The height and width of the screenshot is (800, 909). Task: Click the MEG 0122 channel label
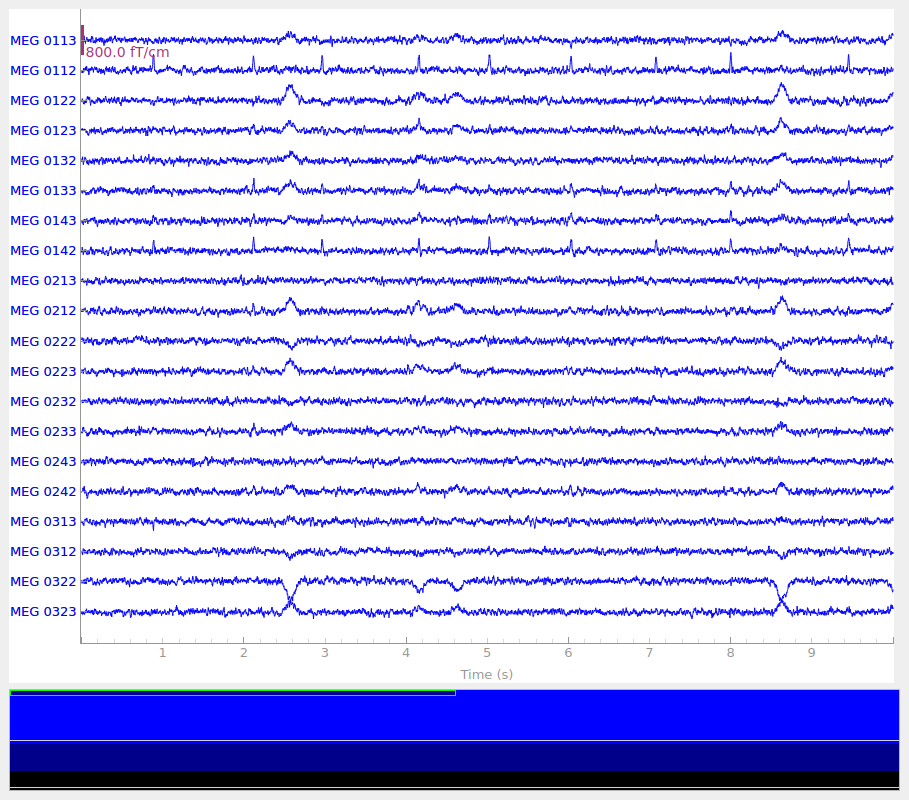(43, 101)
